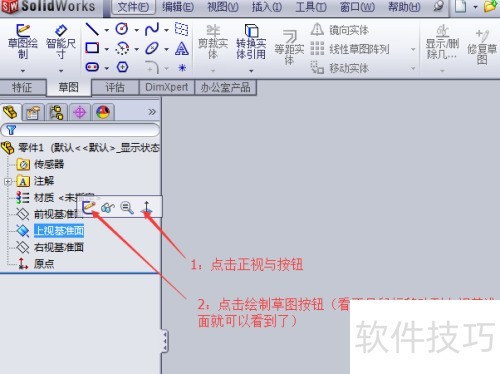
Task: Click the New document icon
Action: pos(461,6)
